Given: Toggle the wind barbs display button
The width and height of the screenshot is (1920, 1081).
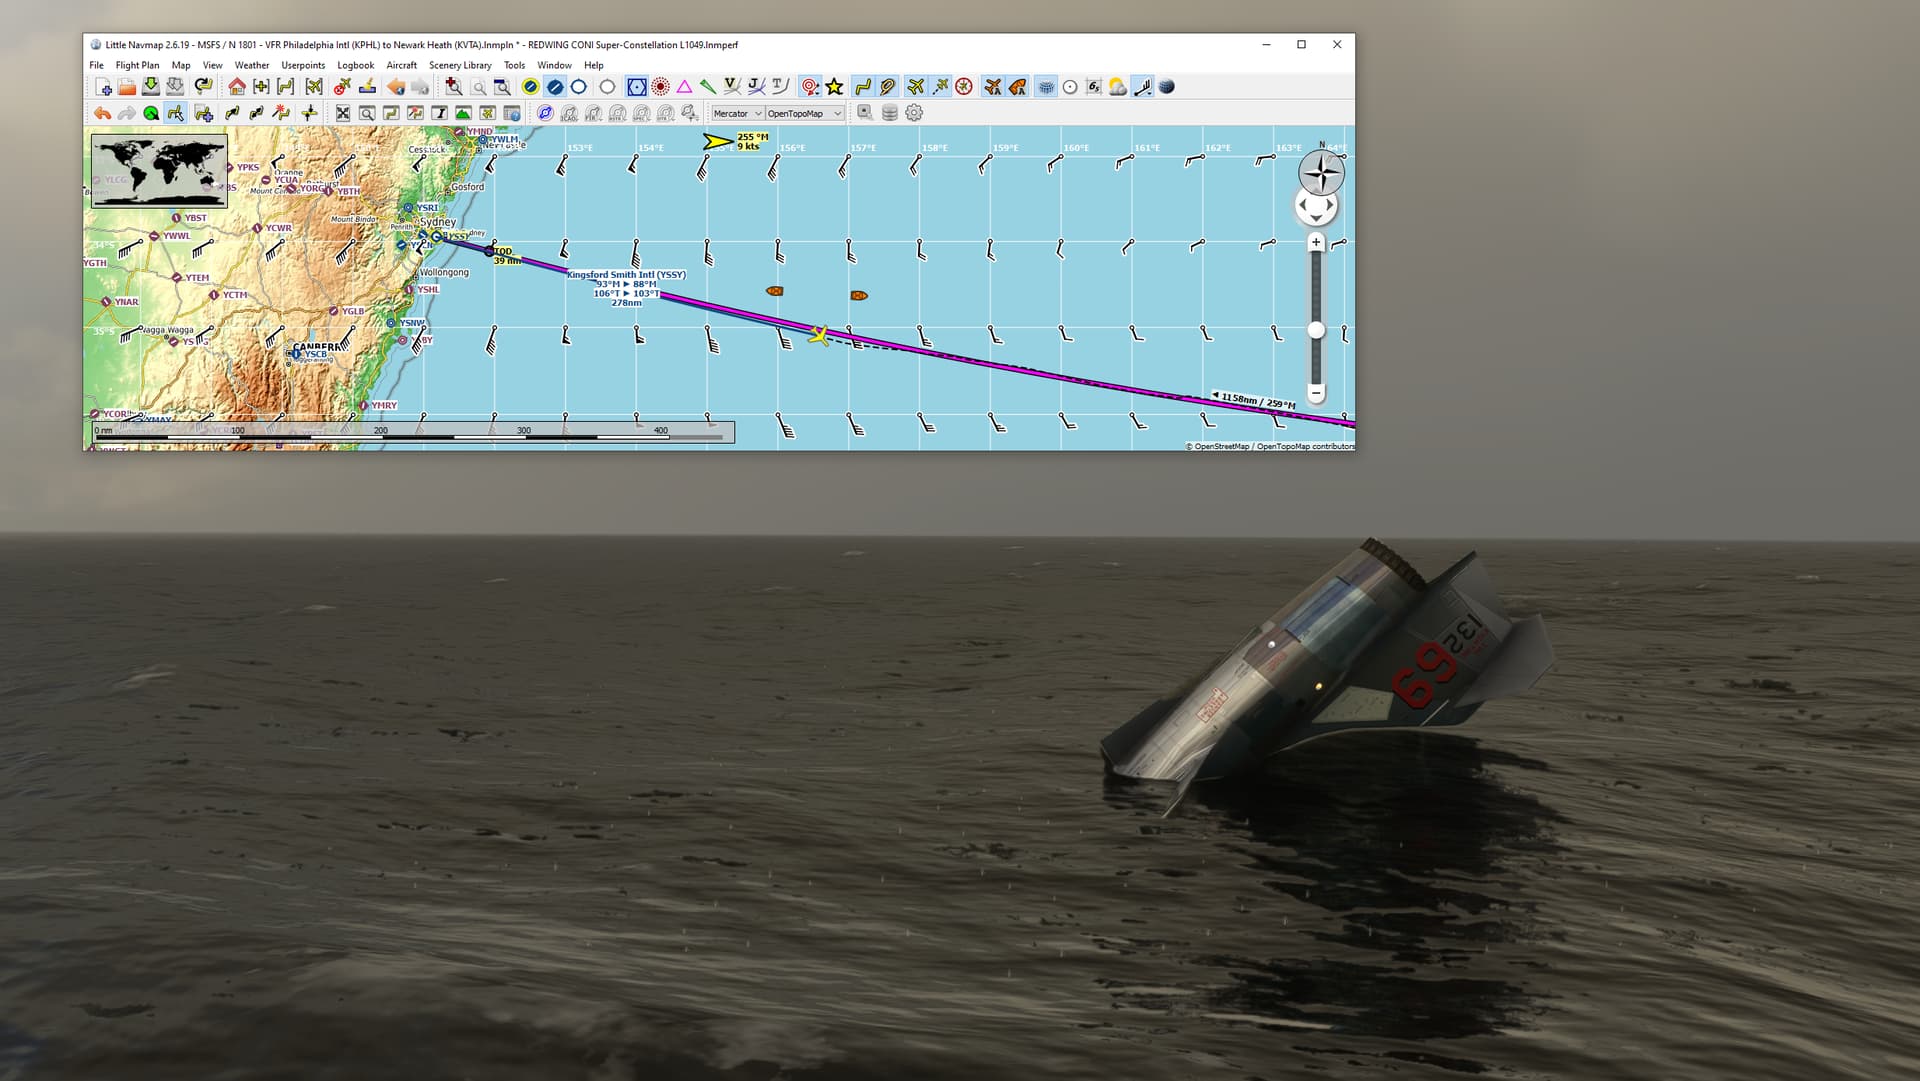Looking at the screenshot, I should 1142,87.
